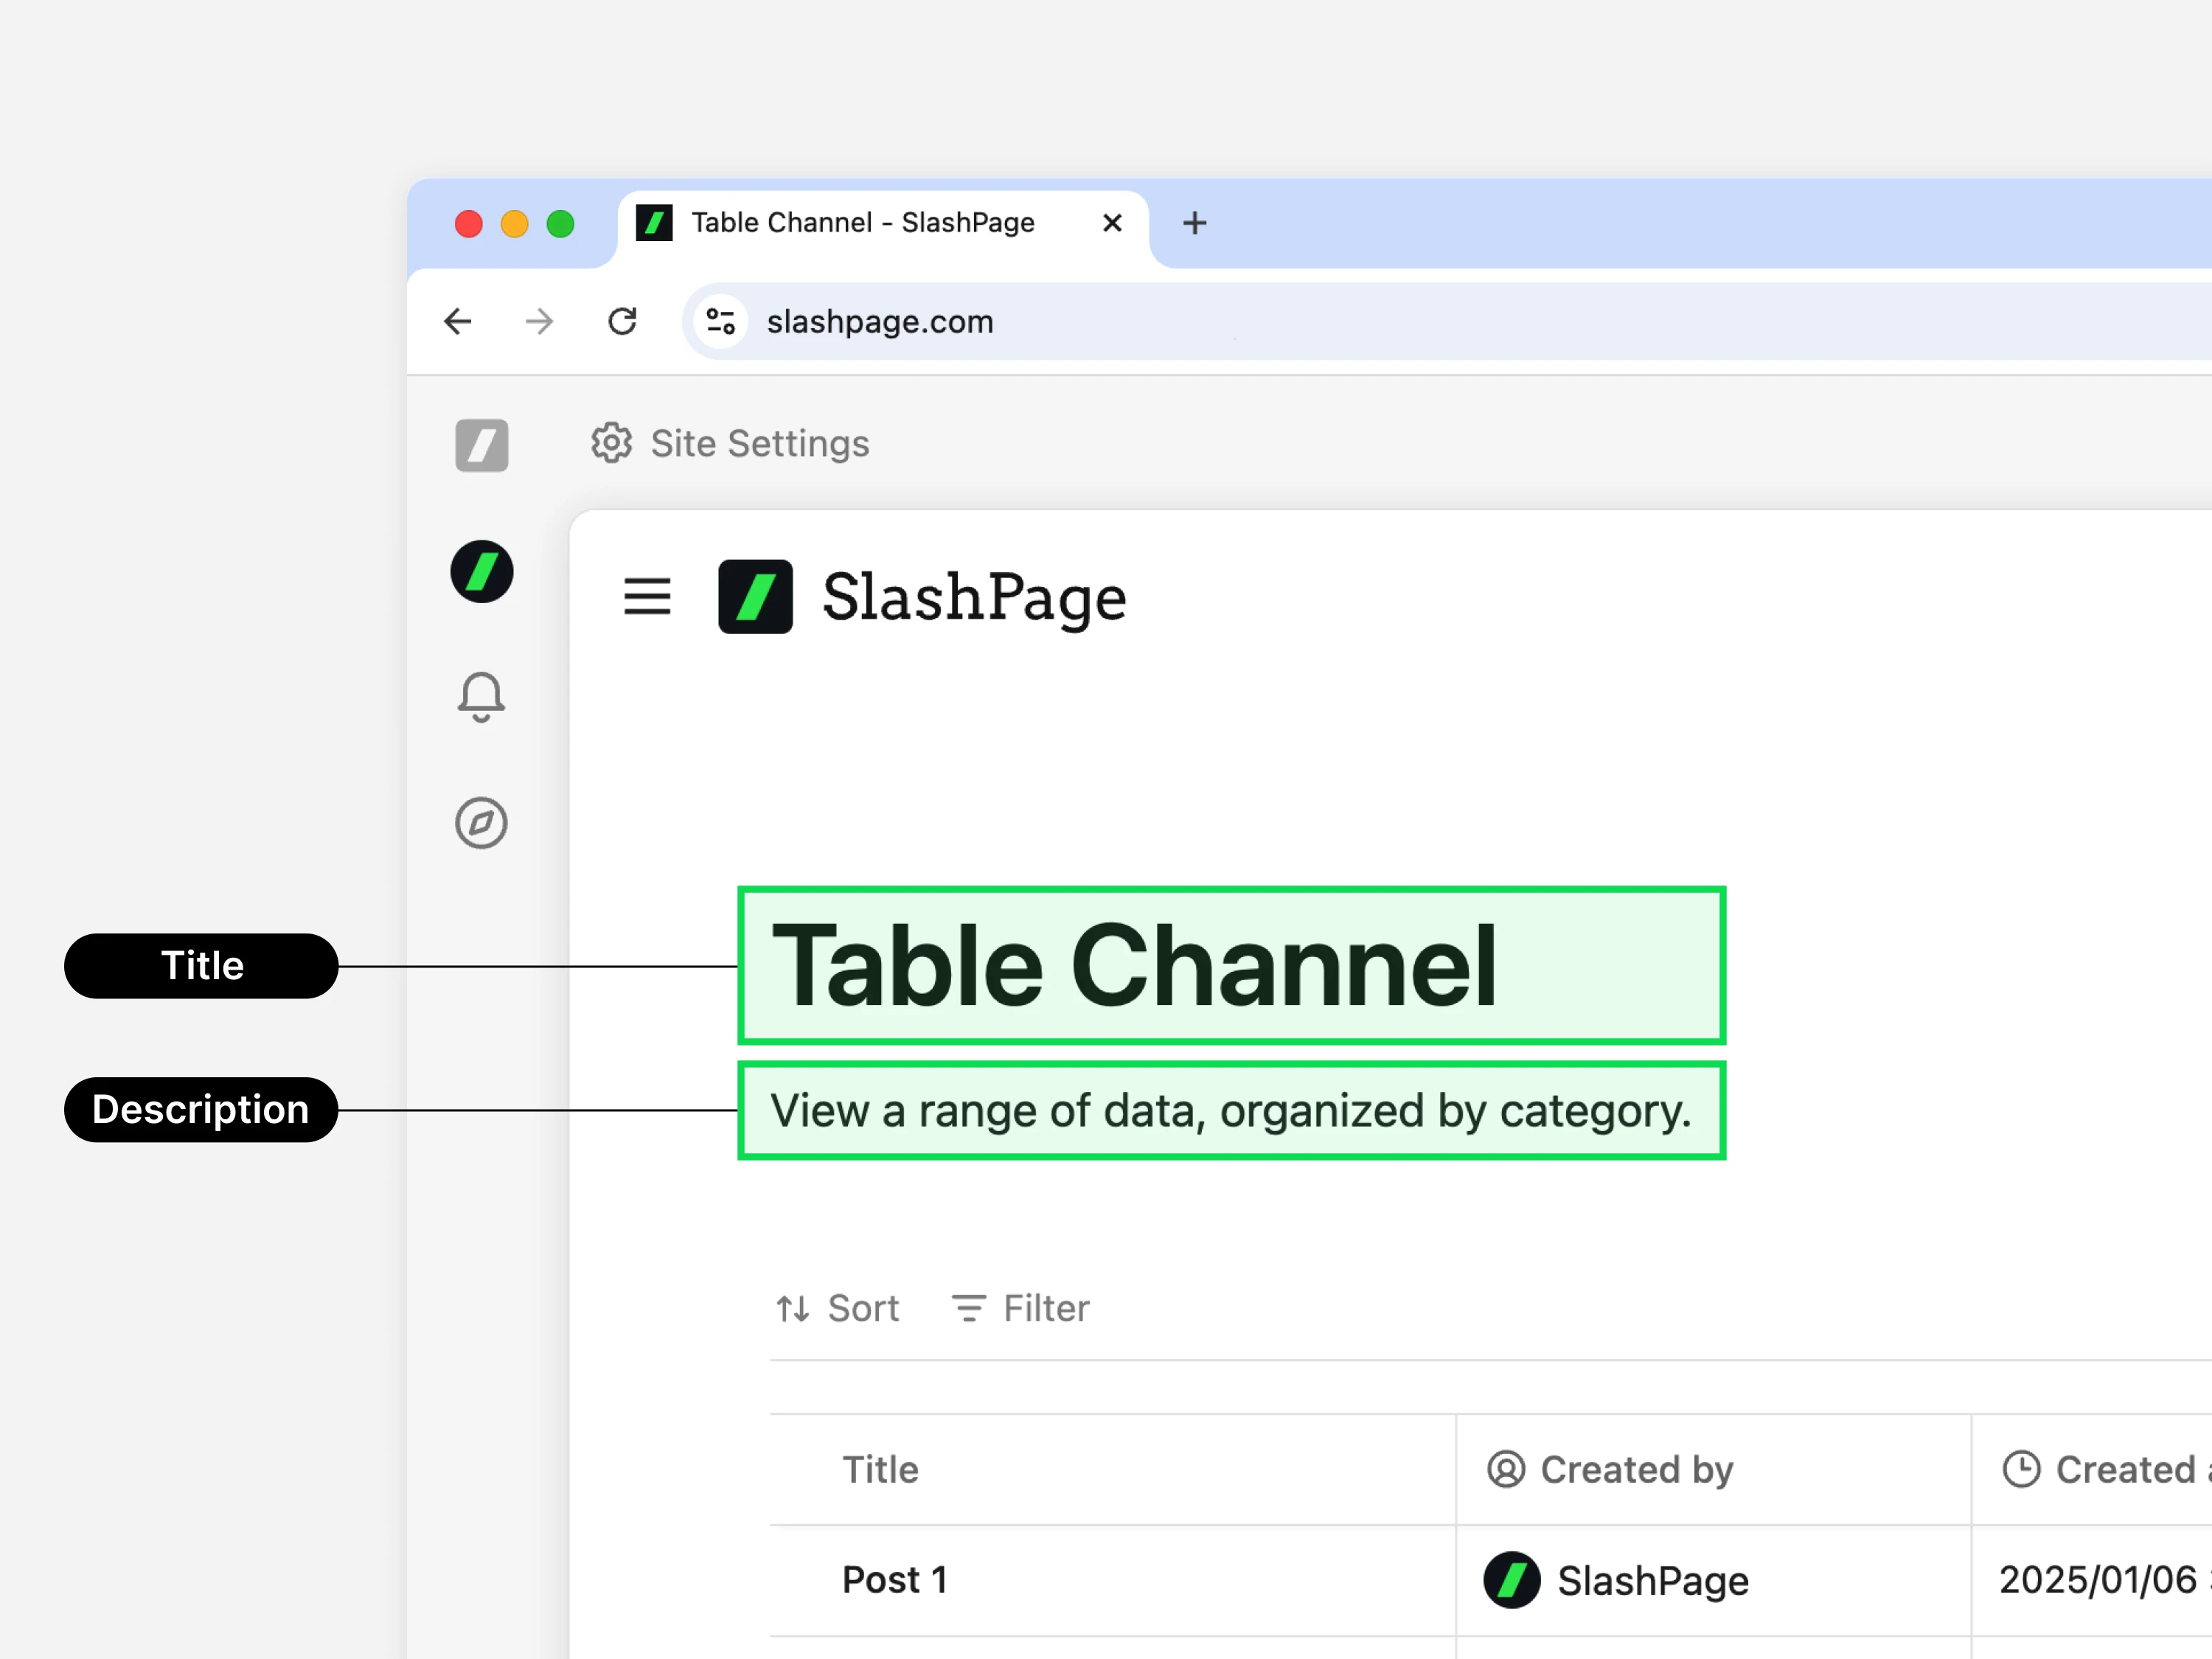The height and width of the screenshot is (1659, 2212).
Task: Click the SlashPage logo in page header
Action: 756,597
